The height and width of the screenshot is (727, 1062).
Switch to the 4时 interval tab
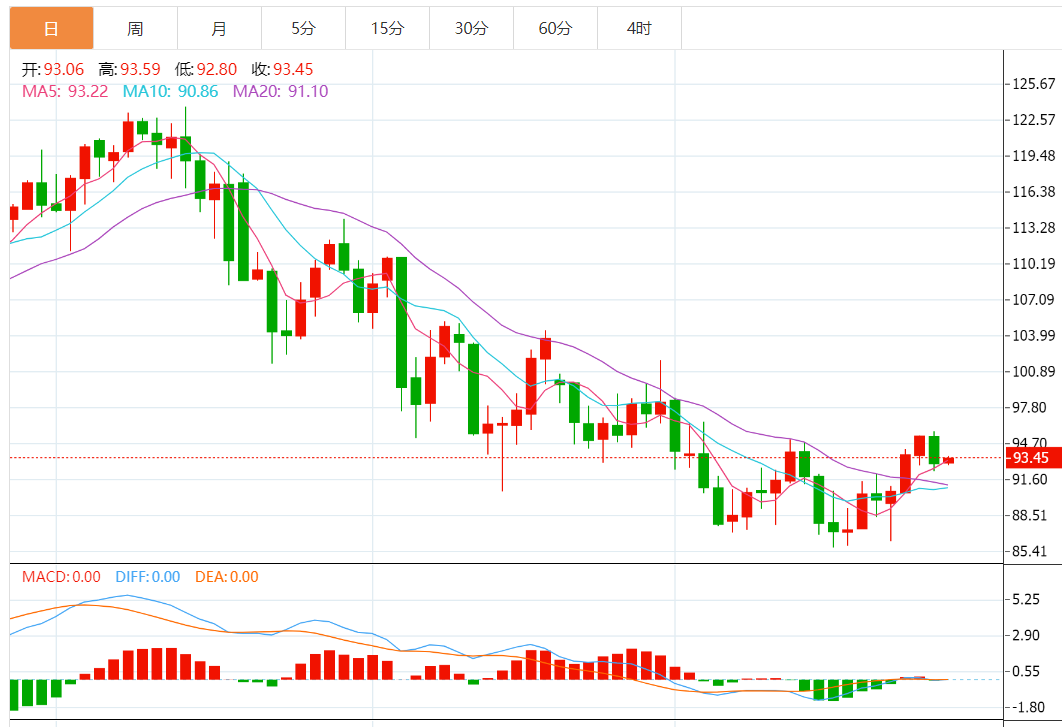(x=639, y=28)
